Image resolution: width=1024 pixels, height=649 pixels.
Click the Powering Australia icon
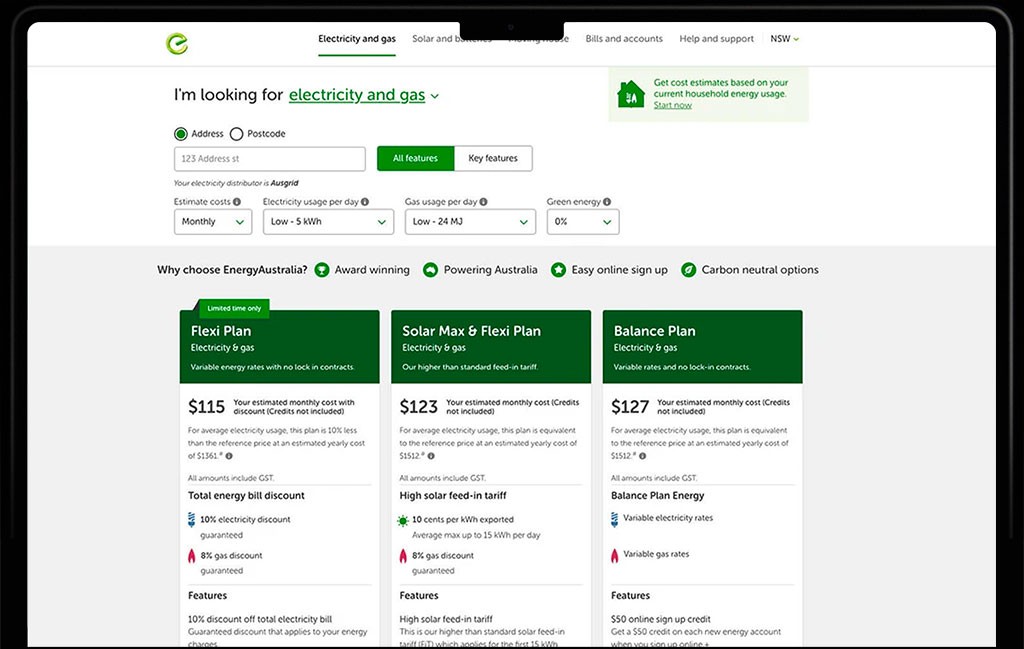click(x=430, y=270)
